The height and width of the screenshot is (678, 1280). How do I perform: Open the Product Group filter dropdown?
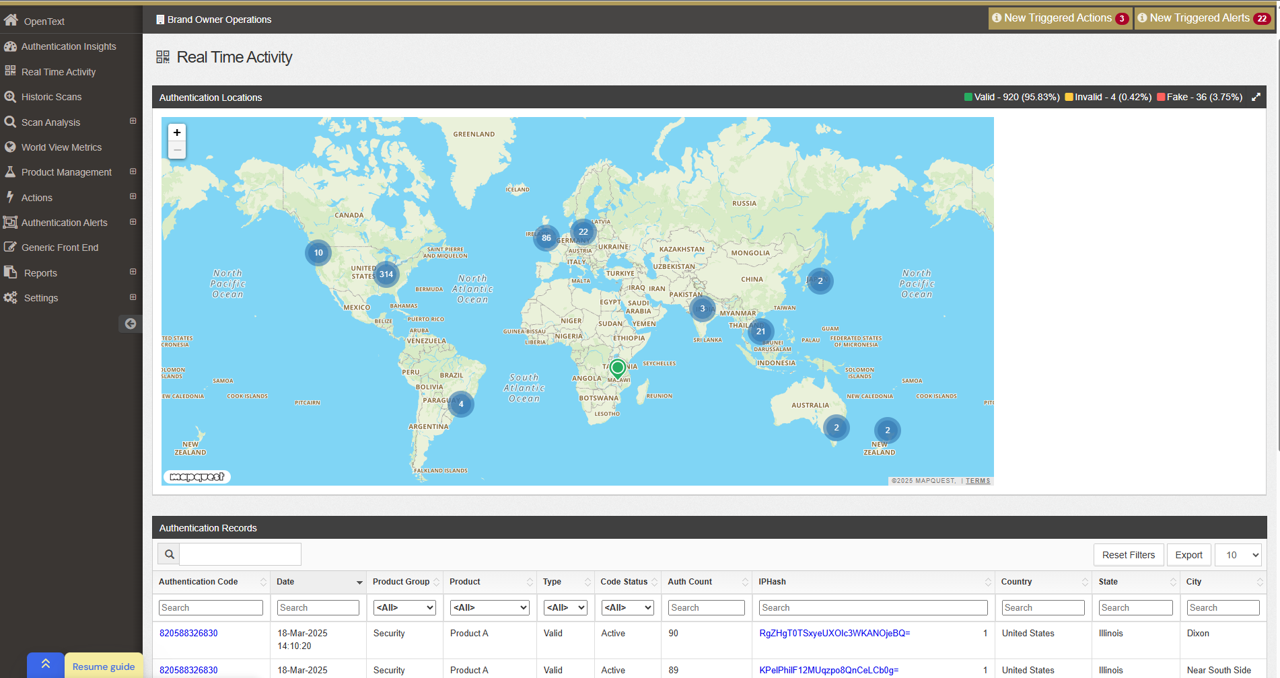pos(404,608)
